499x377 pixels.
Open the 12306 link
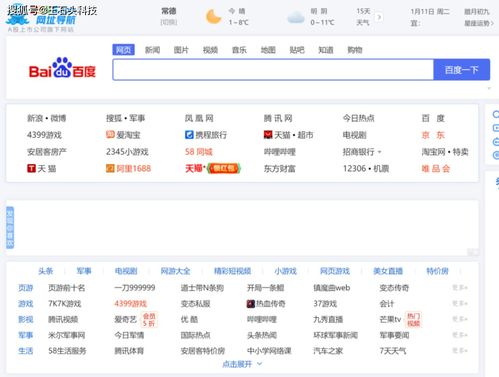click(x=355, y=168)
